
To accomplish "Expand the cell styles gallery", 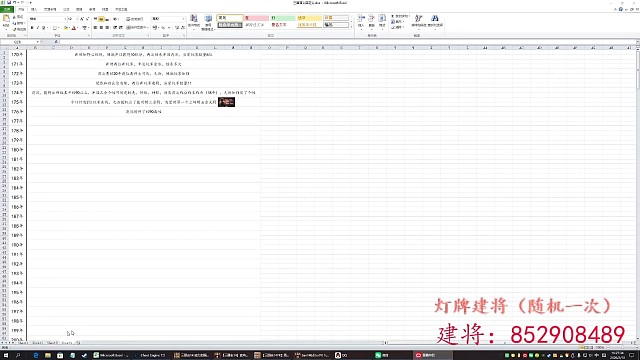I will click(x=351, y=27).
